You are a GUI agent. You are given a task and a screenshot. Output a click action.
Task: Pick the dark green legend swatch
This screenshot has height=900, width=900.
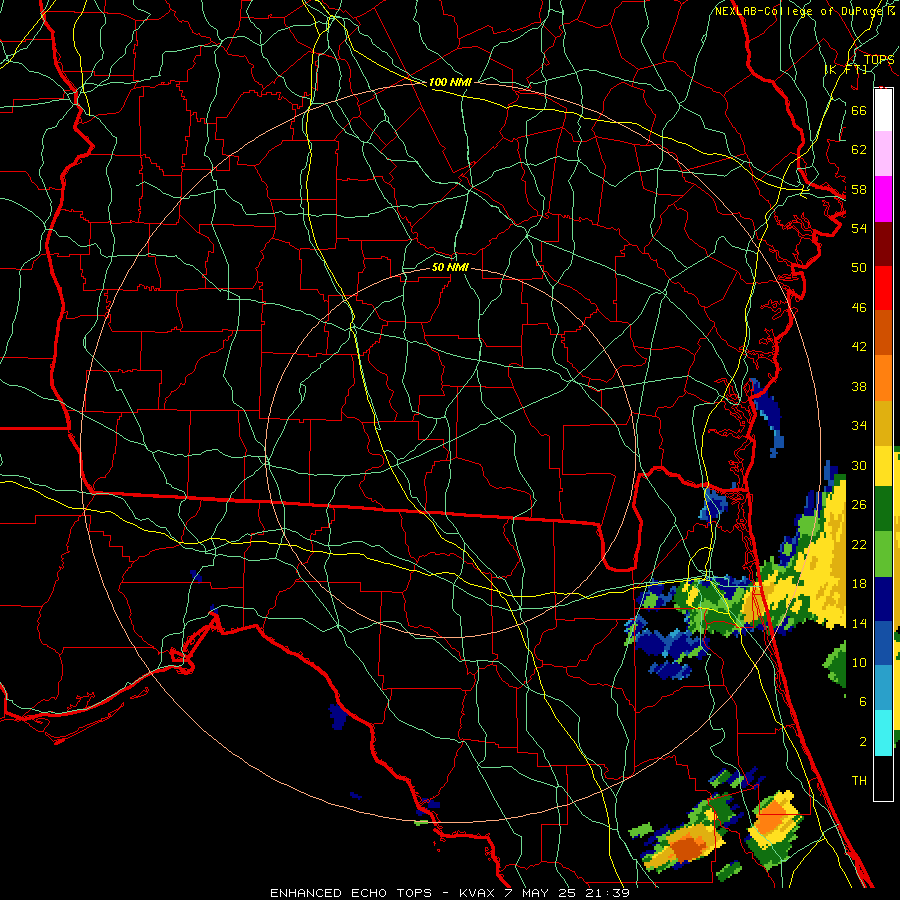883,509
